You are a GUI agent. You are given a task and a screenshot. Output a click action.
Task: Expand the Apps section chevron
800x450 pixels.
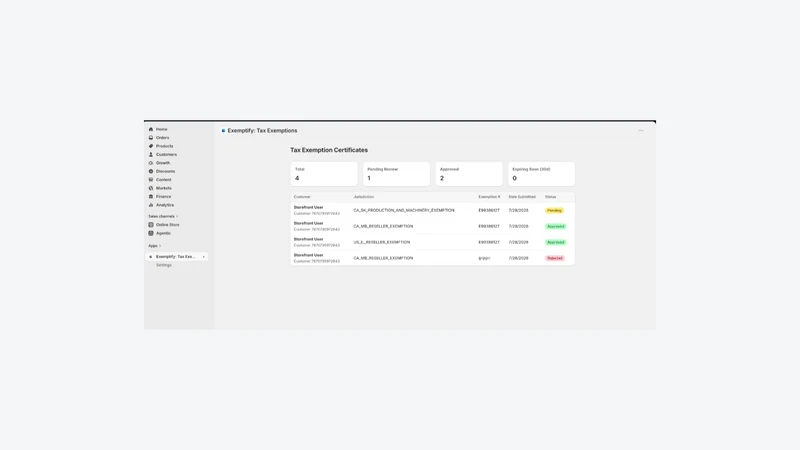point(160,246)
